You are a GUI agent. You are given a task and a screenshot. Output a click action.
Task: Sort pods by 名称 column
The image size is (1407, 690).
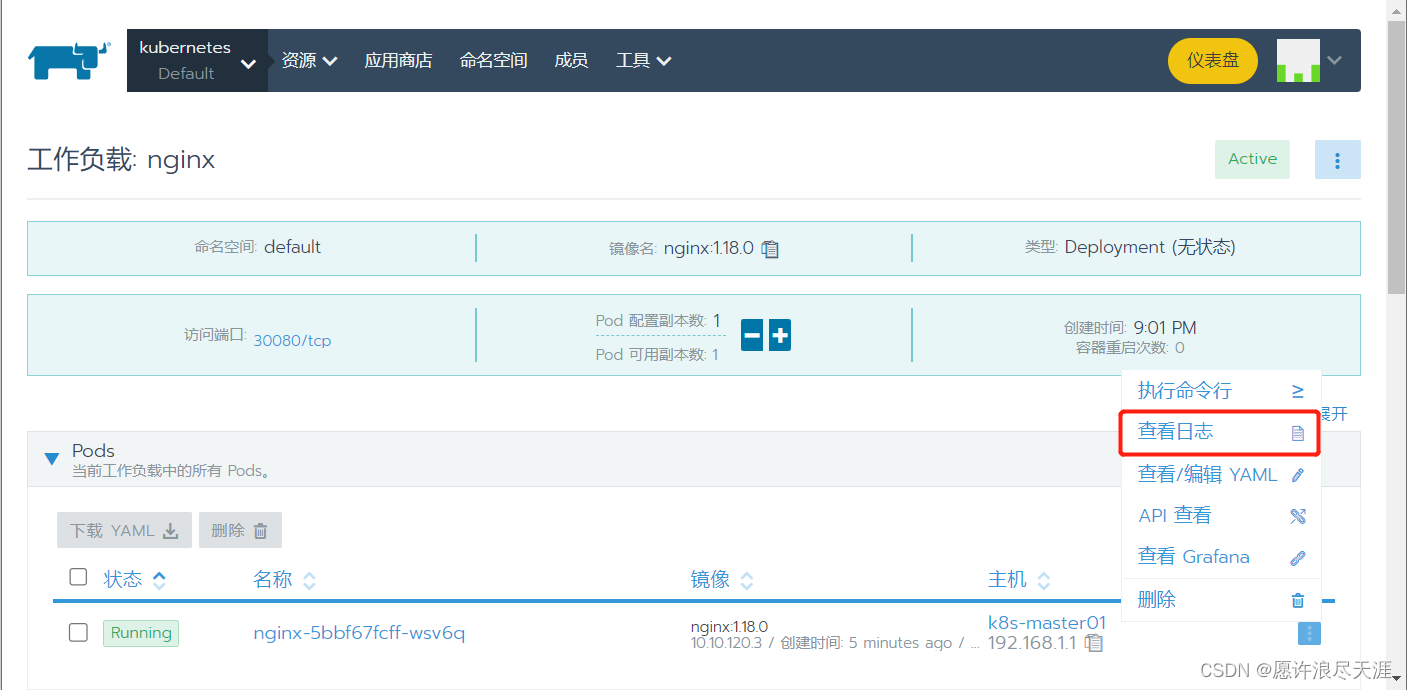(285, 579)
